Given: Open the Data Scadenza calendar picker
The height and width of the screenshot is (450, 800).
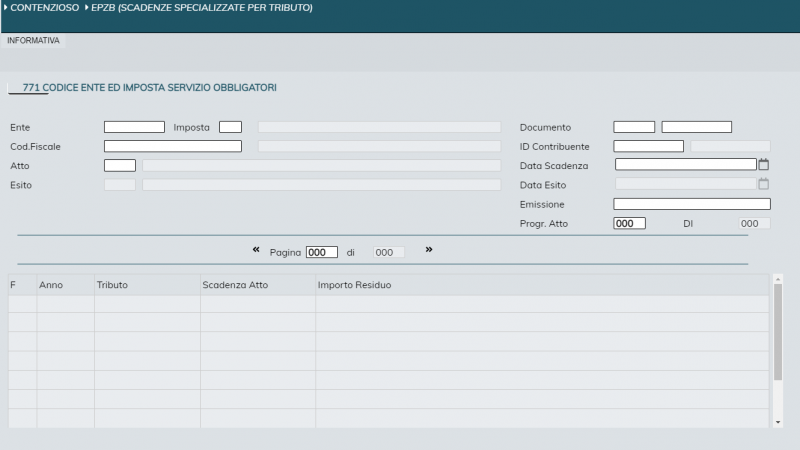Looking at the screenshot, I should [764, 165].
